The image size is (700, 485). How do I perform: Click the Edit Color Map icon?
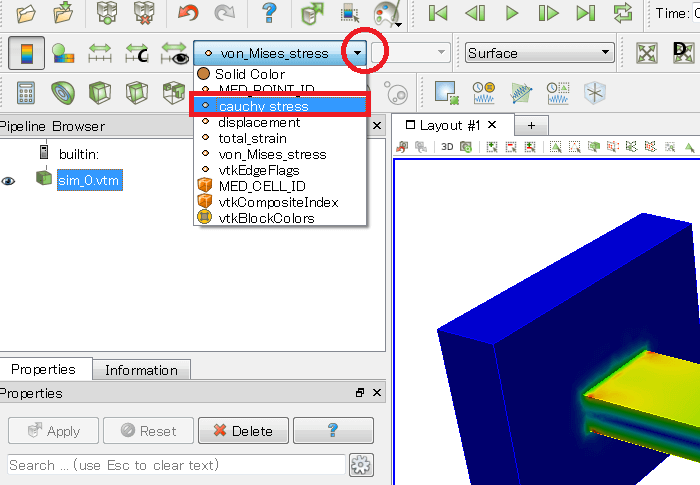point(59,53)
